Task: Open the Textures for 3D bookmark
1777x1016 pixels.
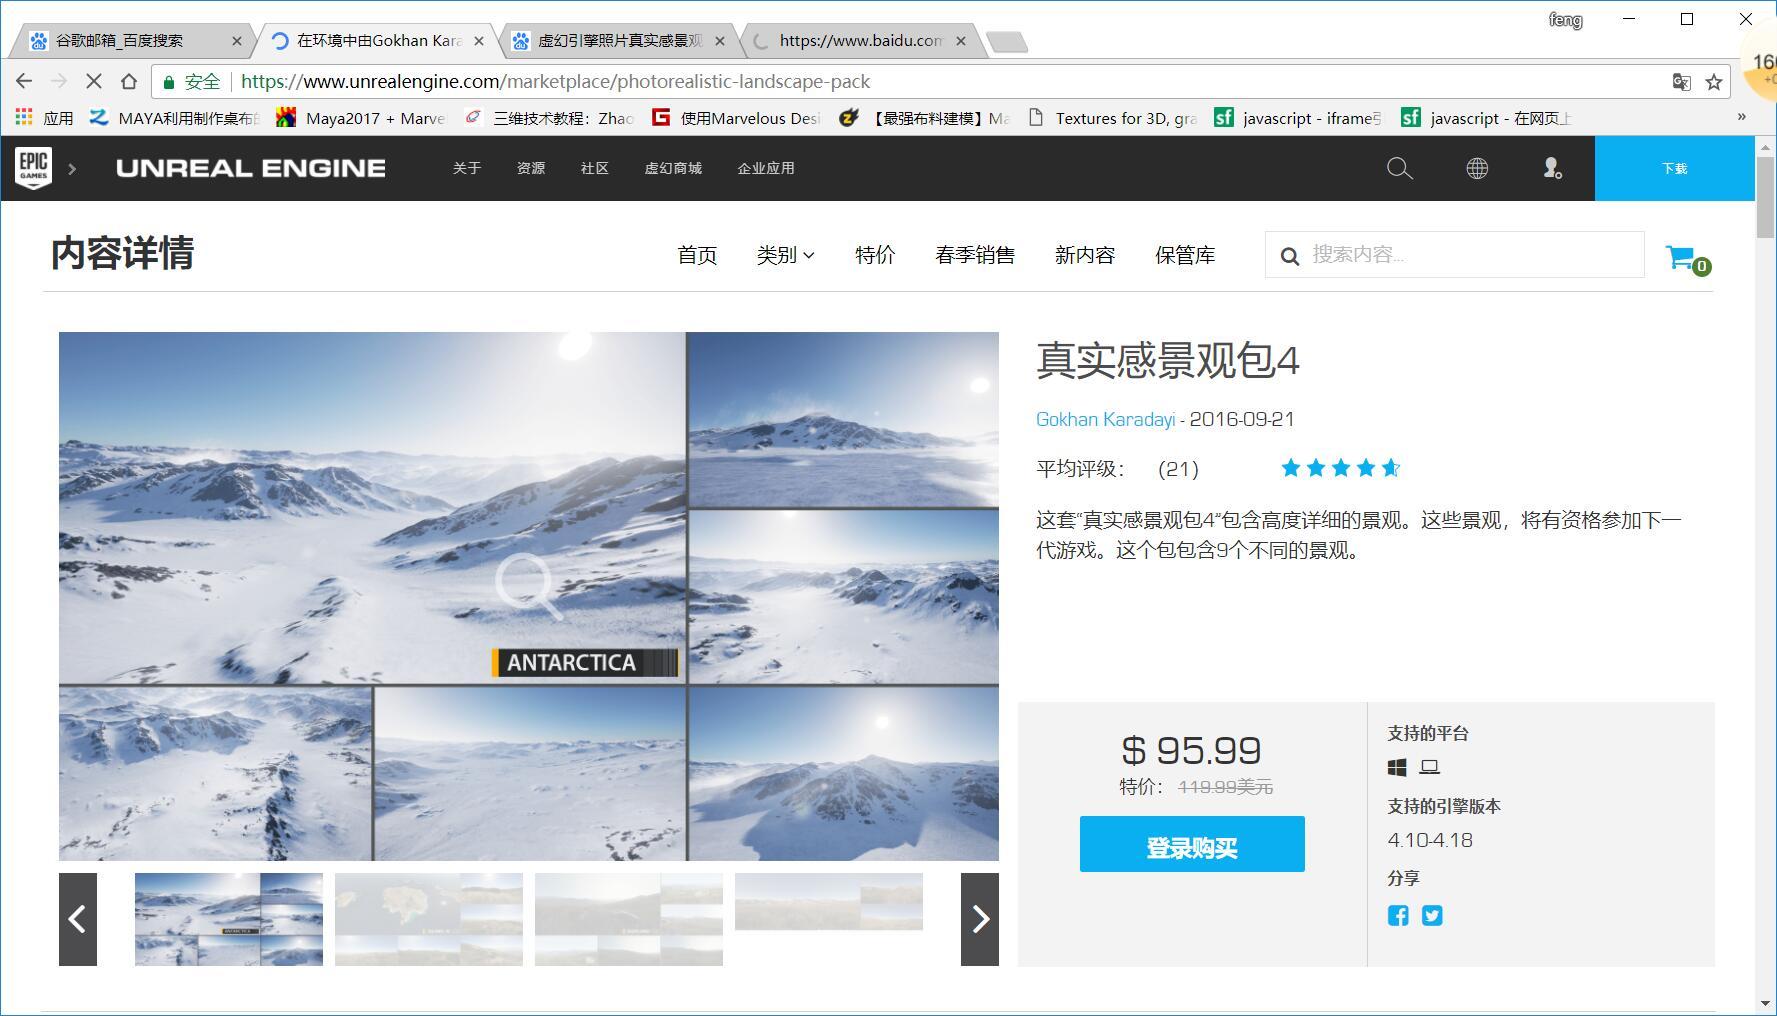Action: tap(1112, 118)
